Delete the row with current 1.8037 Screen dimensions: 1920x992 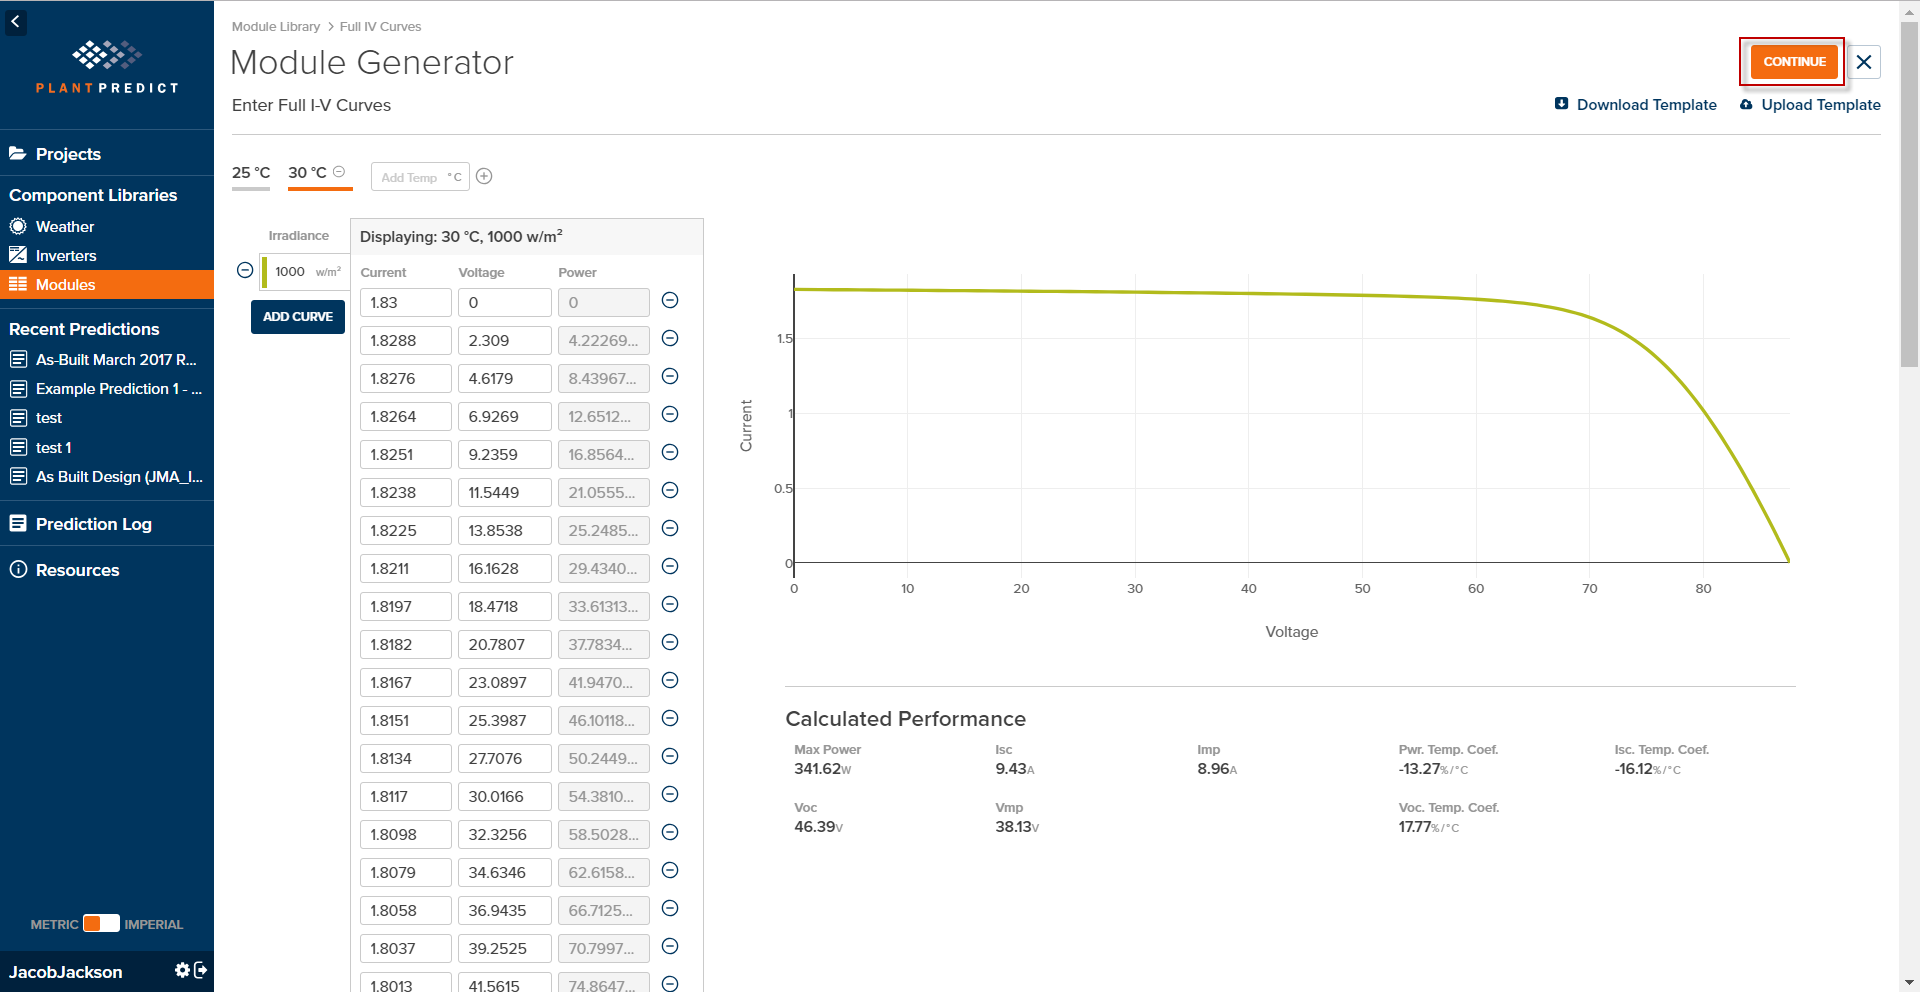pyautogui.click(x=671, y=947)
